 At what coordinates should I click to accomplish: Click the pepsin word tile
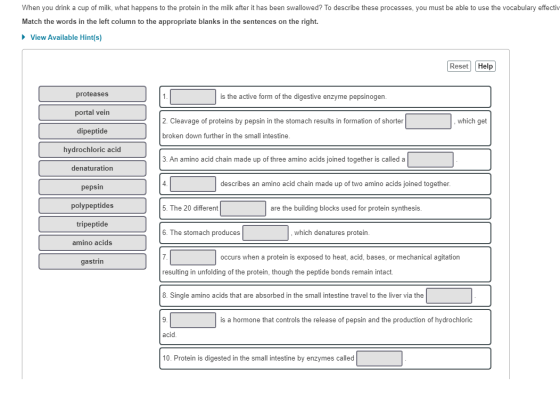(x=92, y=187)
